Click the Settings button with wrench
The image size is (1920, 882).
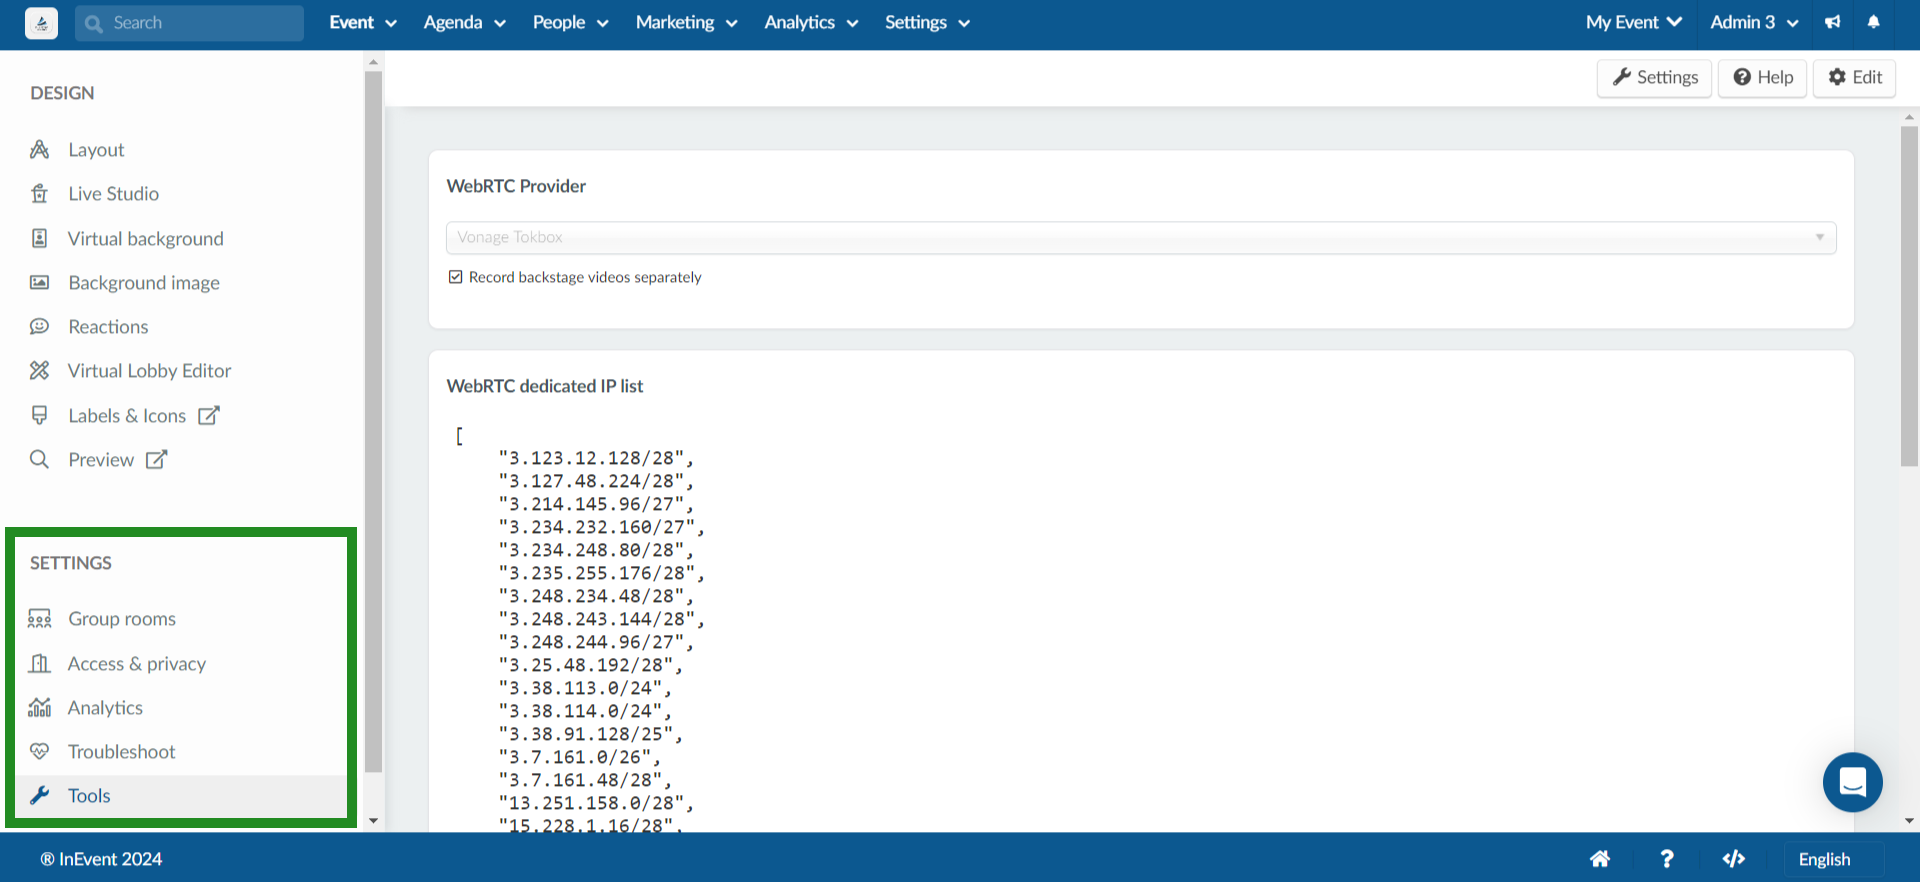(1655, 77)
